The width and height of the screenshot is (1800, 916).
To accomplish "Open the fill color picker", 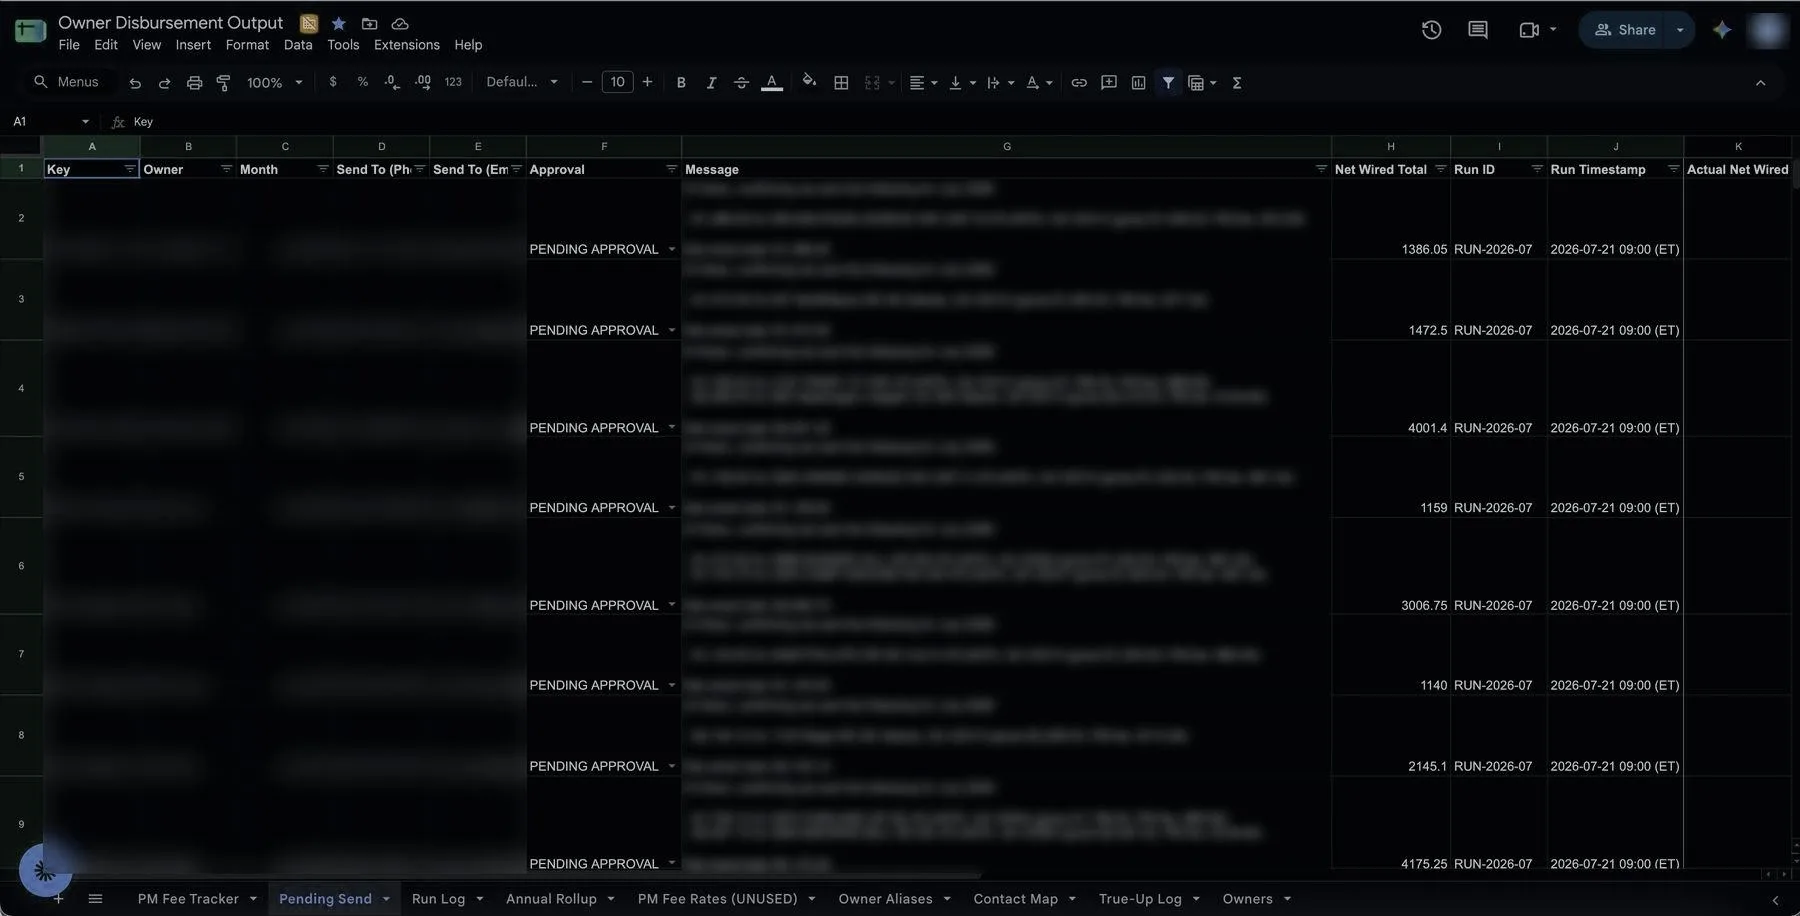I will pos(809,82).
